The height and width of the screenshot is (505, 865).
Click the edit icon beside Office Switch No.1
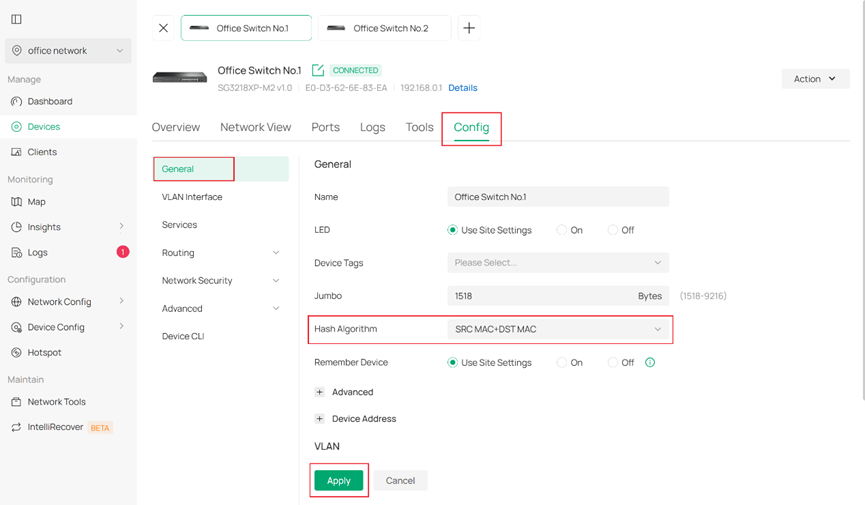(318, 70)
